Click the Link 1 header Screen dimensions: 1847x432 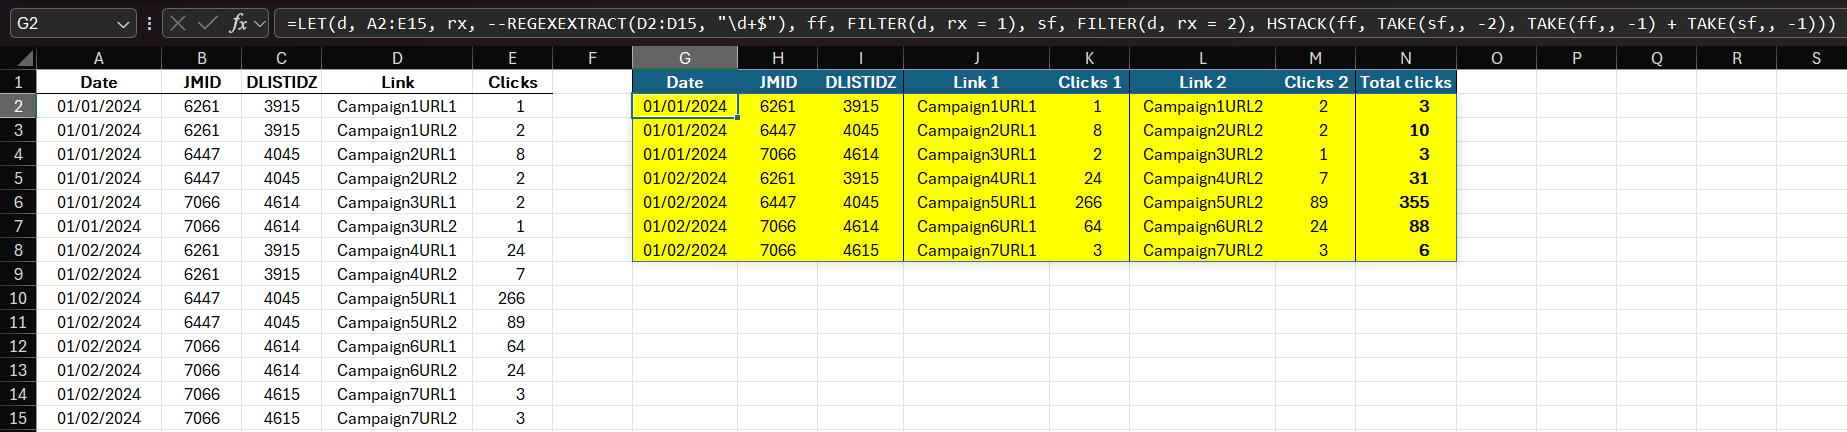tap(976, 82)
